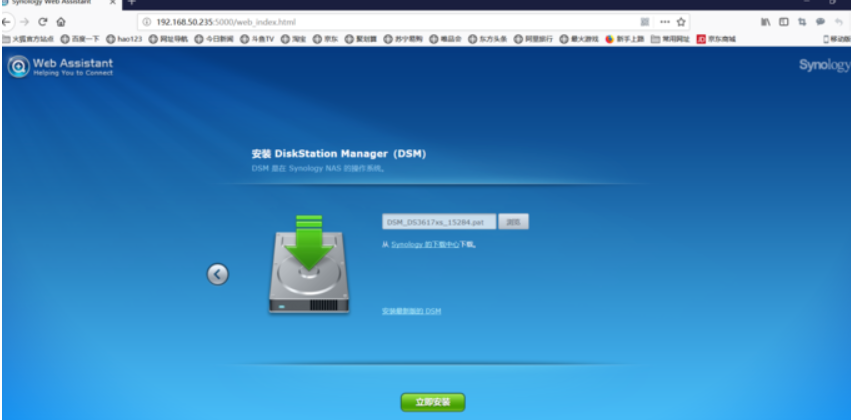Open the 网址导航 bookmark
851x420 pixels.
tap(168, 39)
